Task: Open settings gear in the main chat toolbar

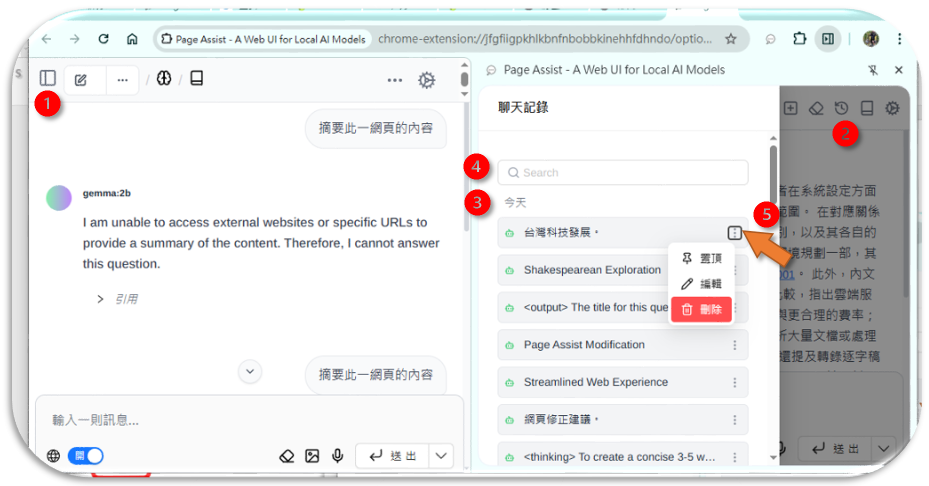Action: pyautogui.click(x=427, y=80)
